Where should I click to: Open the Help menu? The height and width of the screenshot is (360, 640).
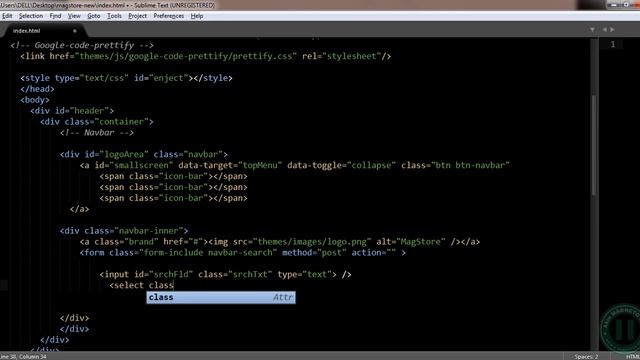tap(197, 16)
